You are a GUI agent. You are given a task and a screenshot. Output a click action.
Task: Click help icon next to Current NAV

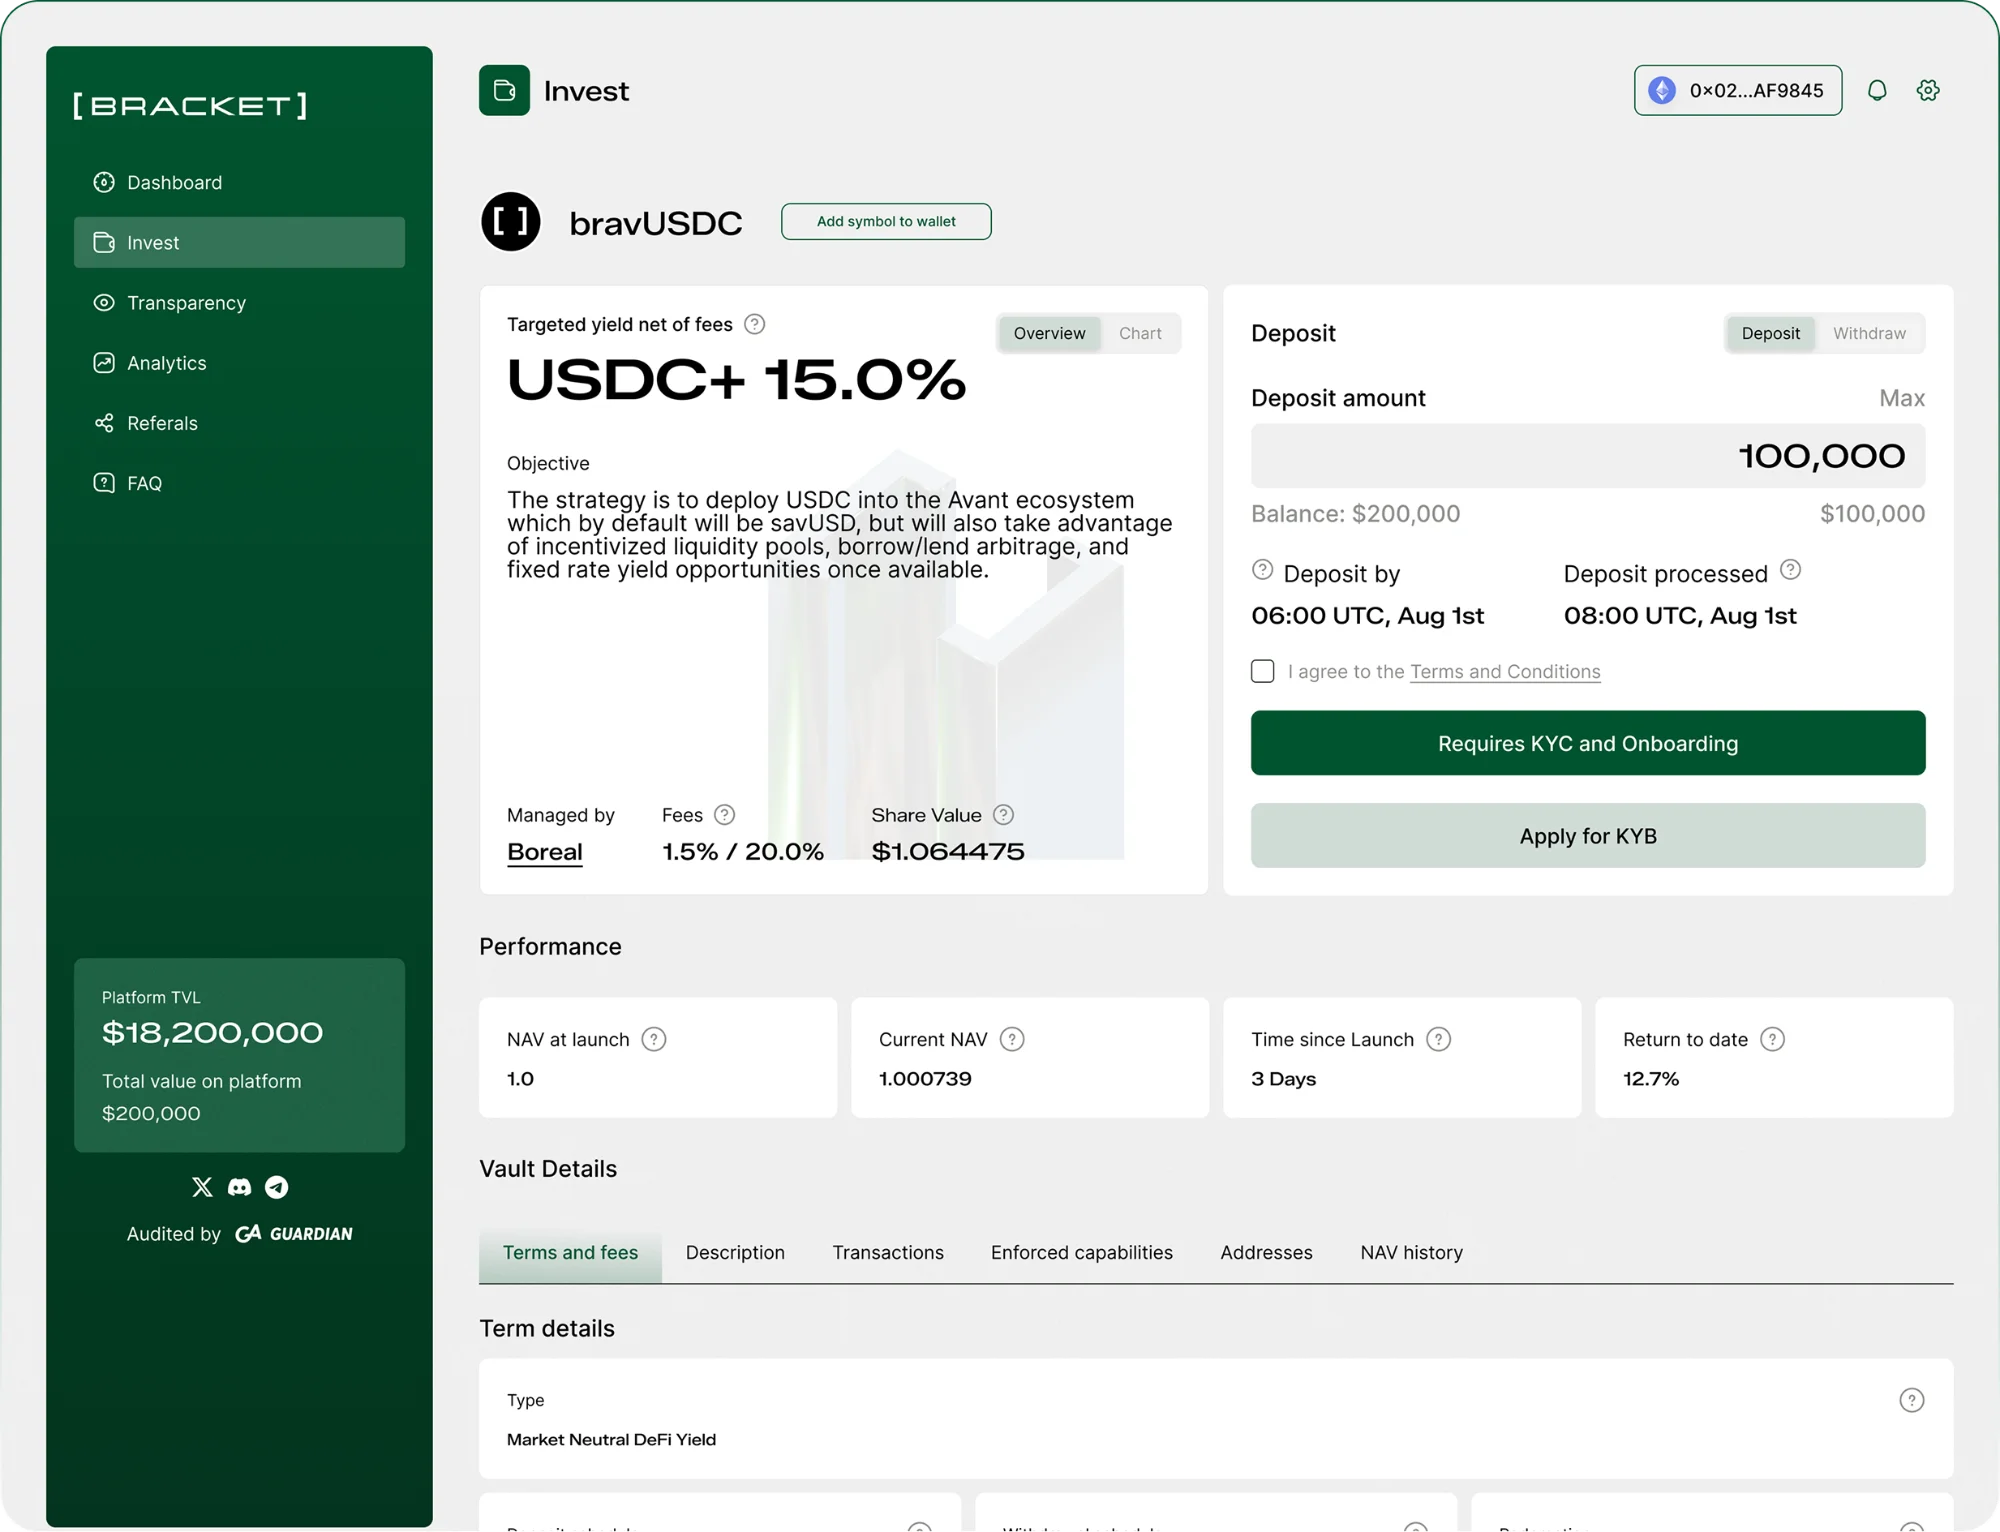(x=1012, y=1039)
